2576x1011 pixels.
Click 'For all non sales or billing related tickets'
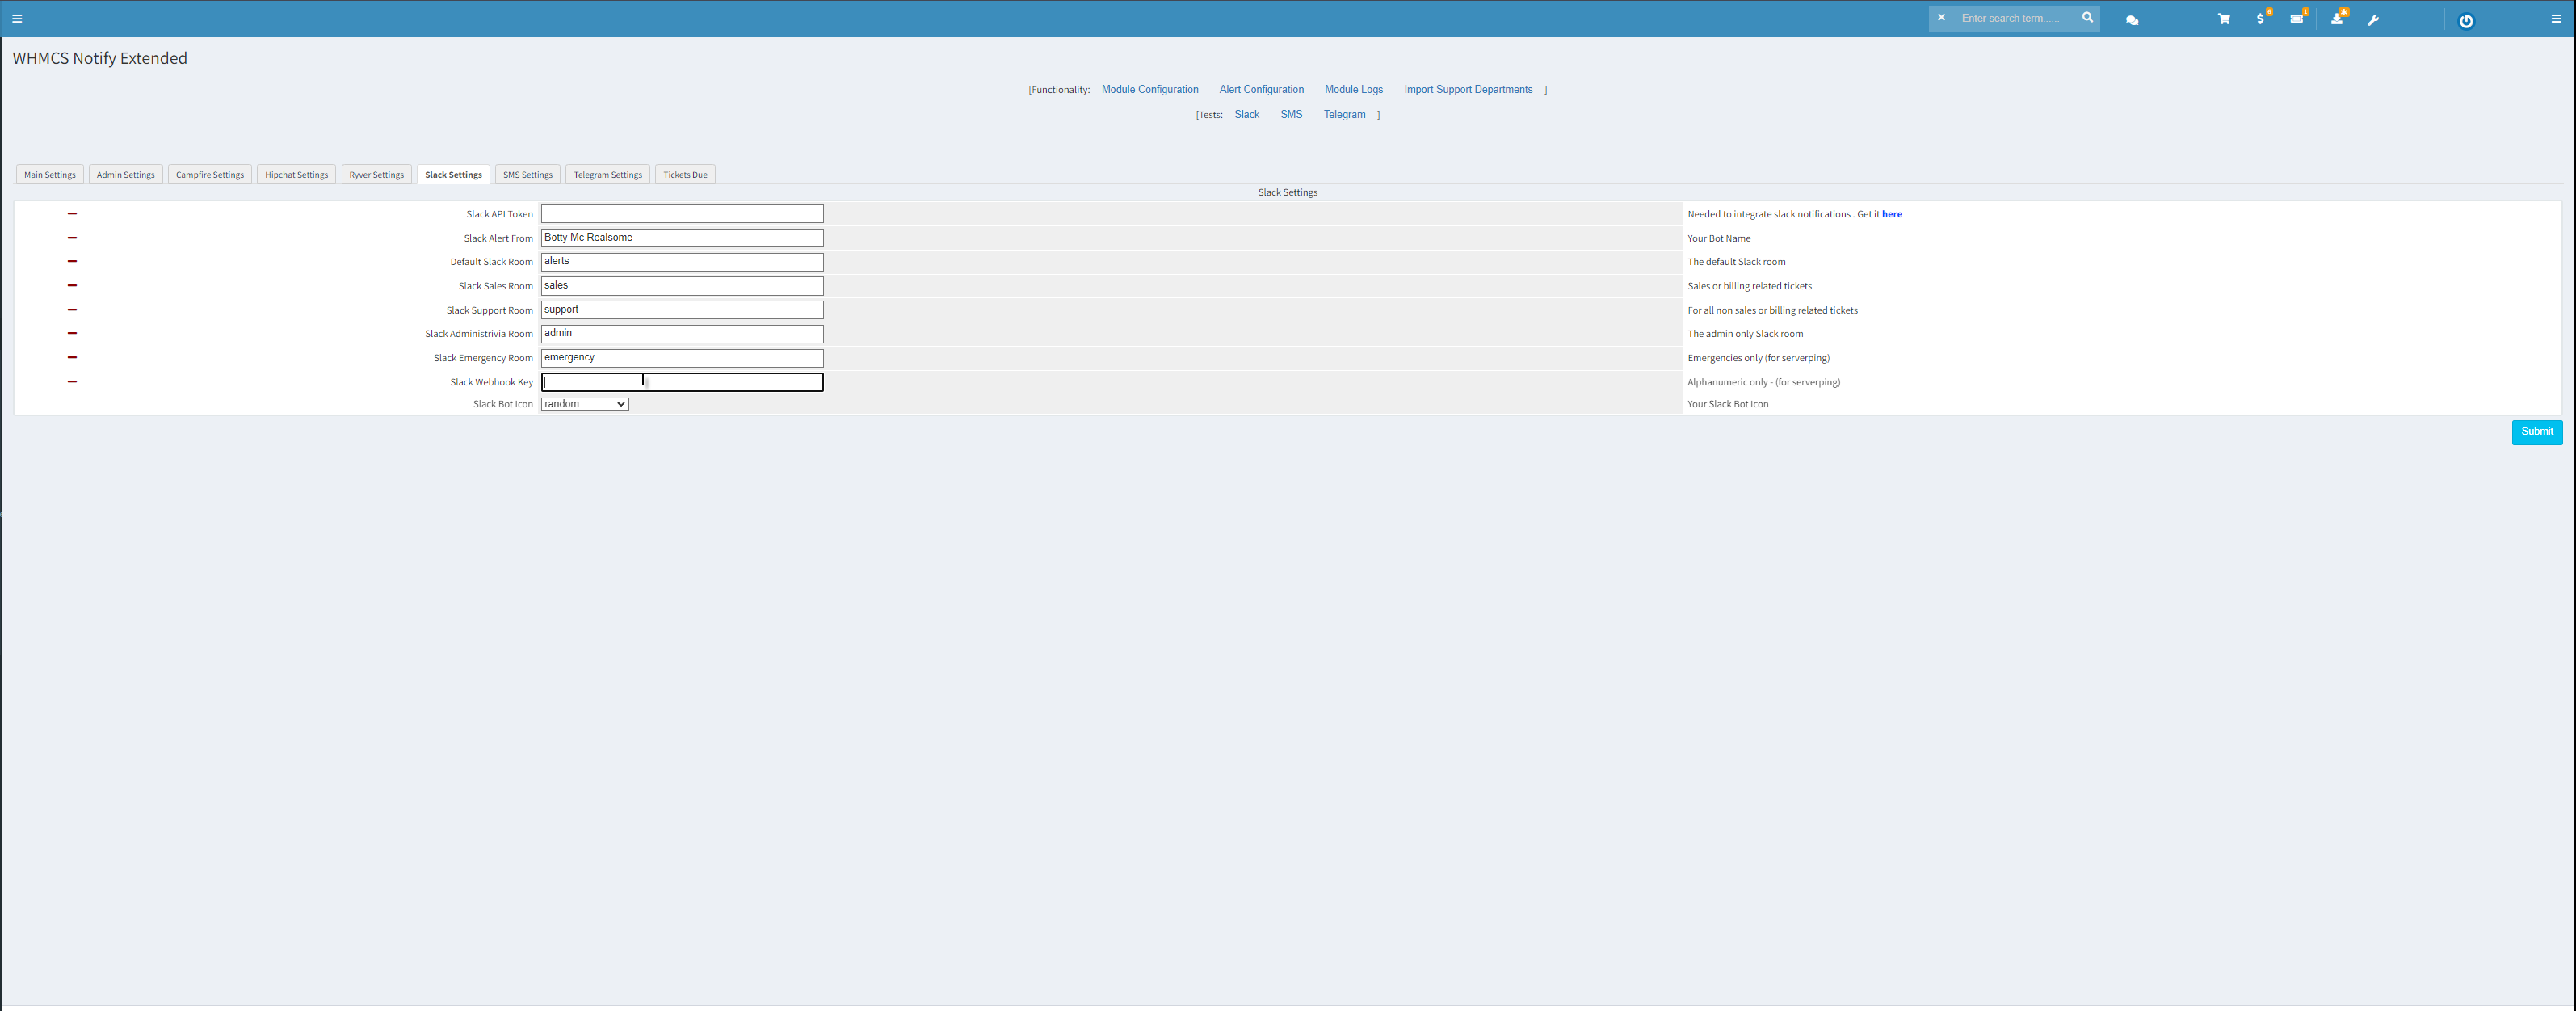[1772, 310]
